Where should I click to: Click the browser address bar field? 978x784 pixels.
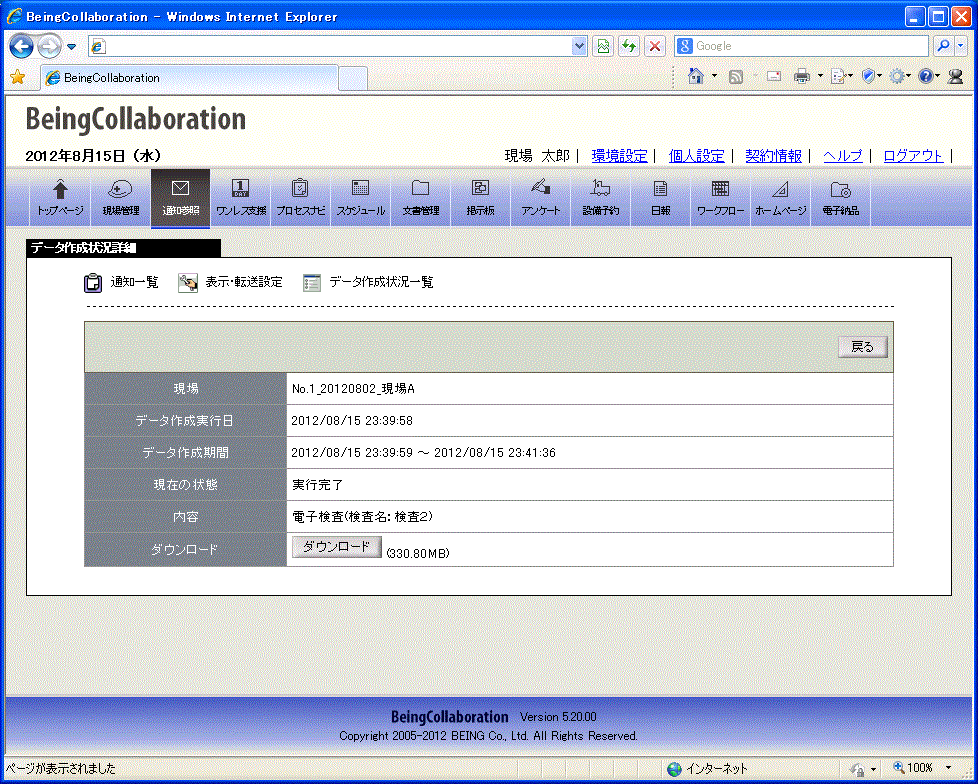click(339, 46)
